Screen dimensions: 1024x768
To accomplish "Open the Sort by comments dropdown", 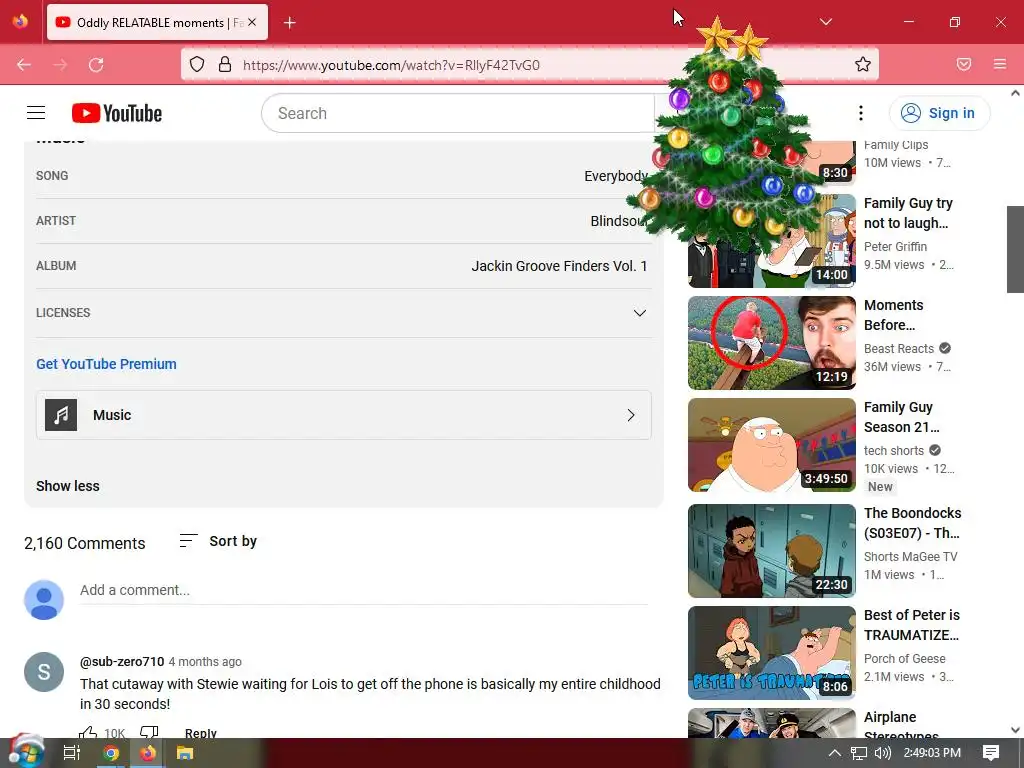I will pyautogui.click(x=218, y=541).
